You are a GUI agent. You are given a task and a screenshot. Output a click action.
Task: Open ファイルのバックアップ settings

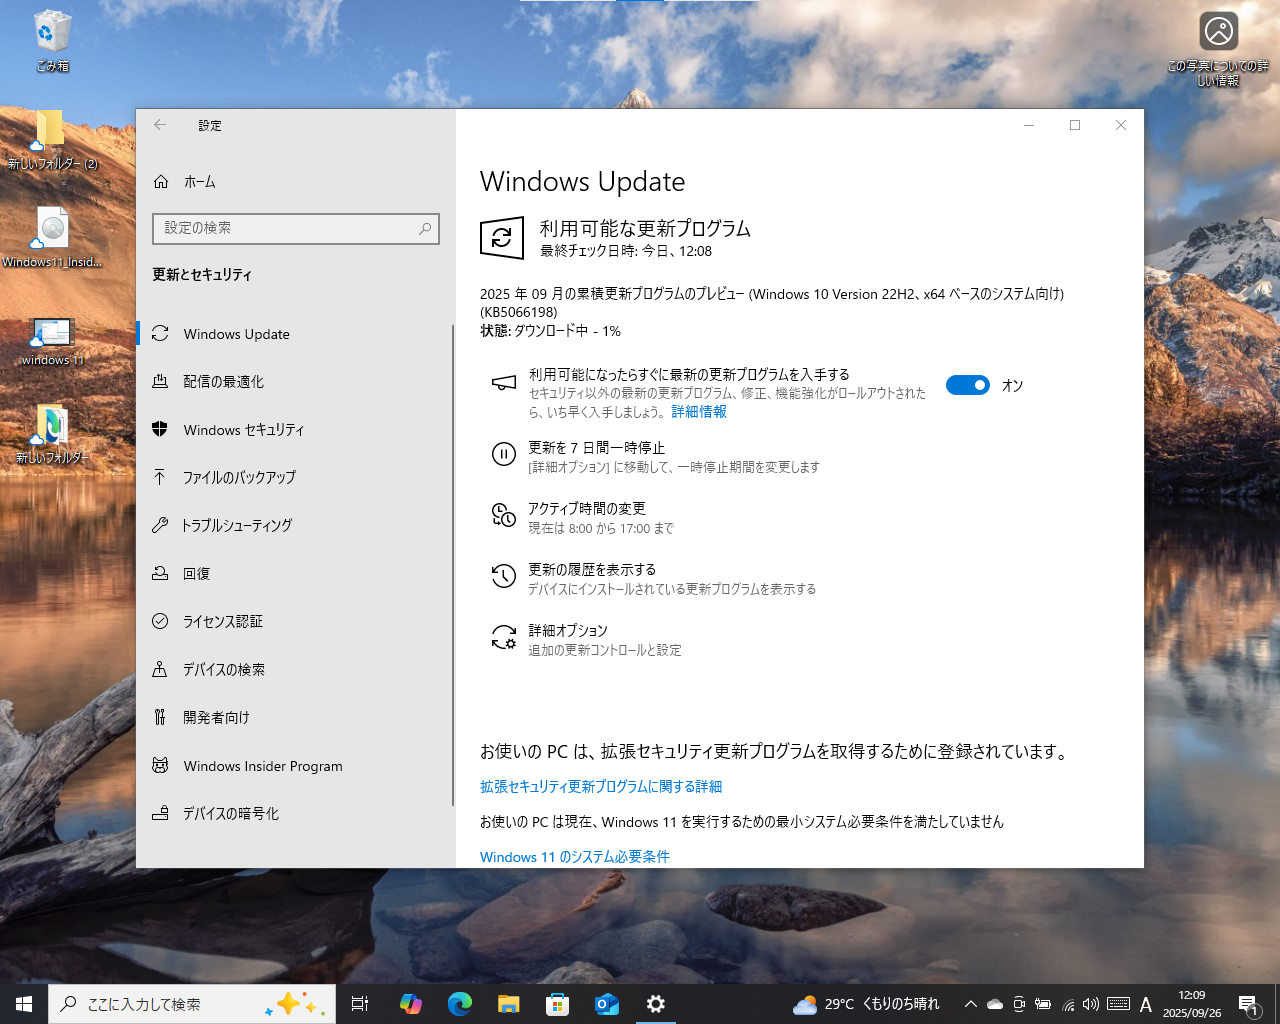coord(240,477)
